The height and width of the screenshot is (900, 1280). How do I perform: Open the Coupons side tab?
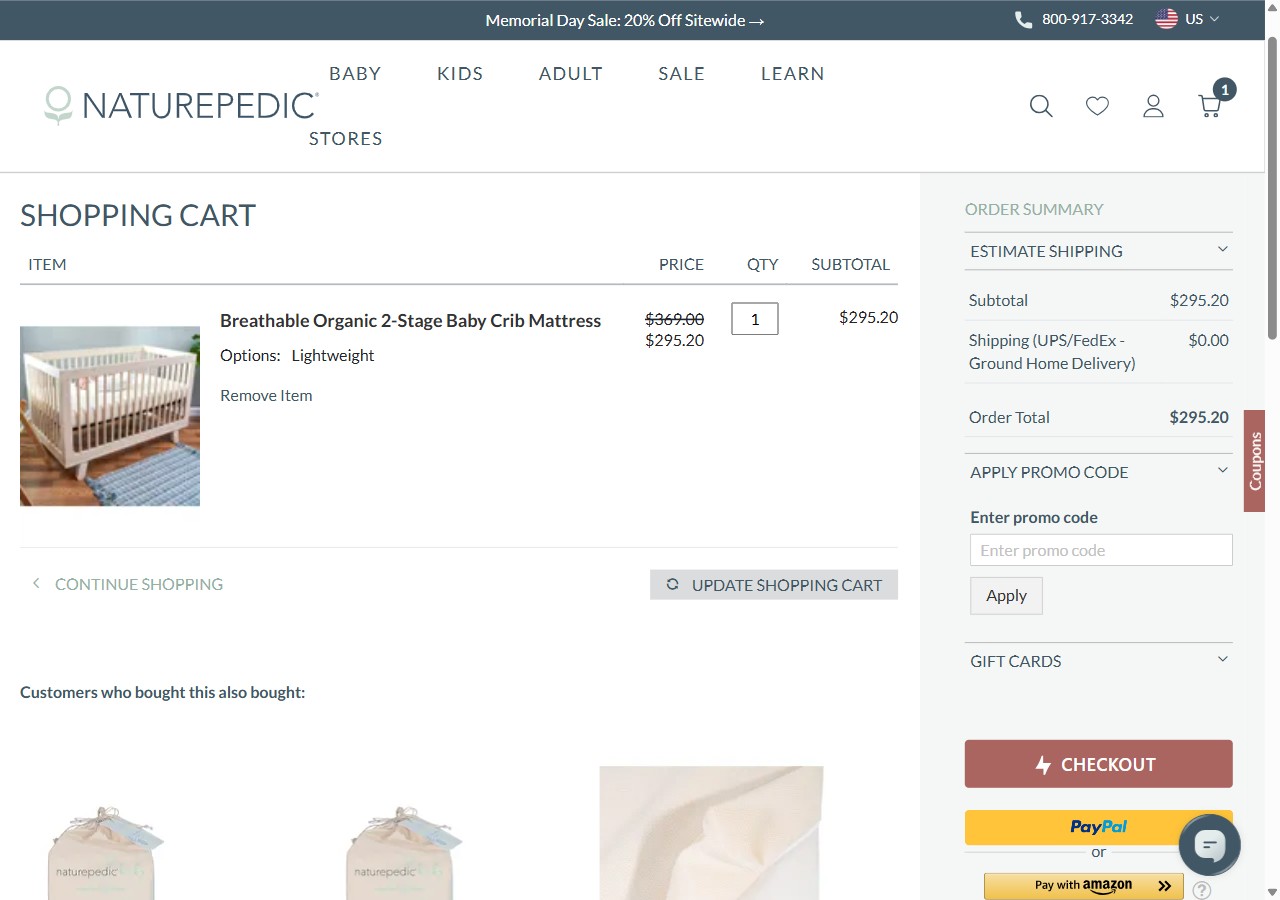coord(1255,461)
